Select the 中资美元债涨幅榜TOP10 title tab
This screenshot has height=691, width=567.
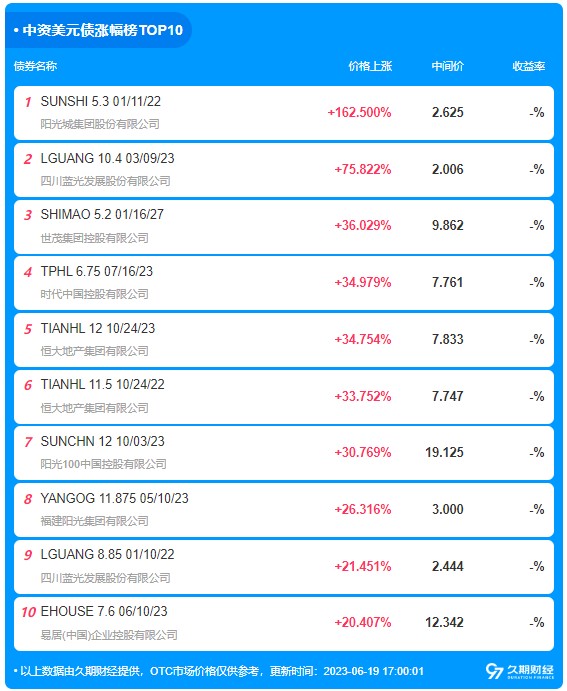(99, 30)
